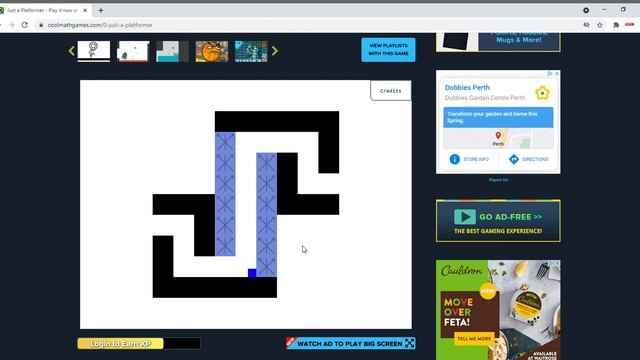Open the AdChoices triangle icon
Screen dimensions: 640x360
pyautogui.click(x=550, y=73)
